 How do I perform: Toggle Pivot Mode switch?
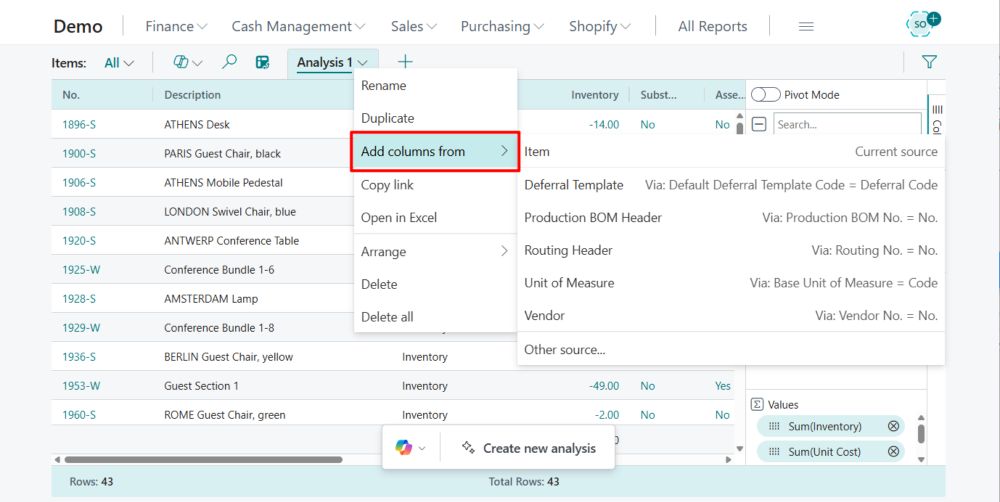coord(765,94)
